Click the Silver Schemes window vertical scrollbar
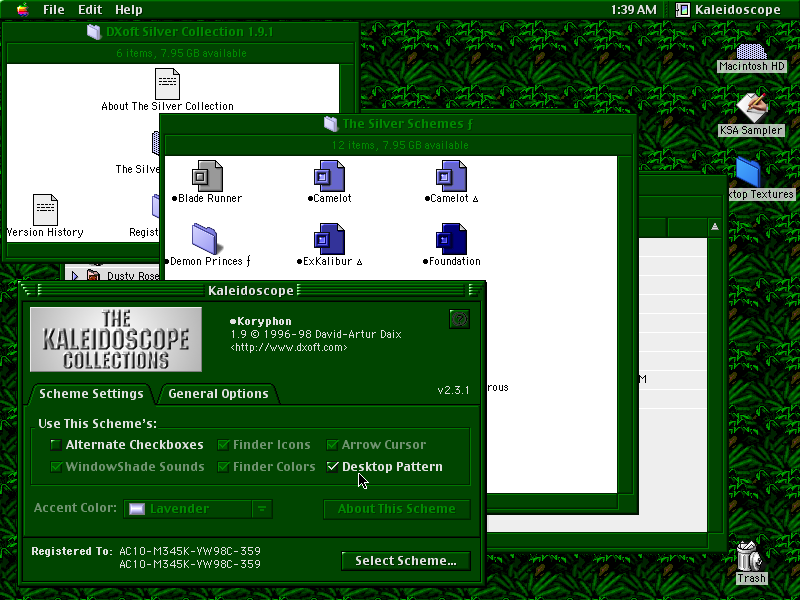Screen dimensions: 800x600 tap(624, 324)
